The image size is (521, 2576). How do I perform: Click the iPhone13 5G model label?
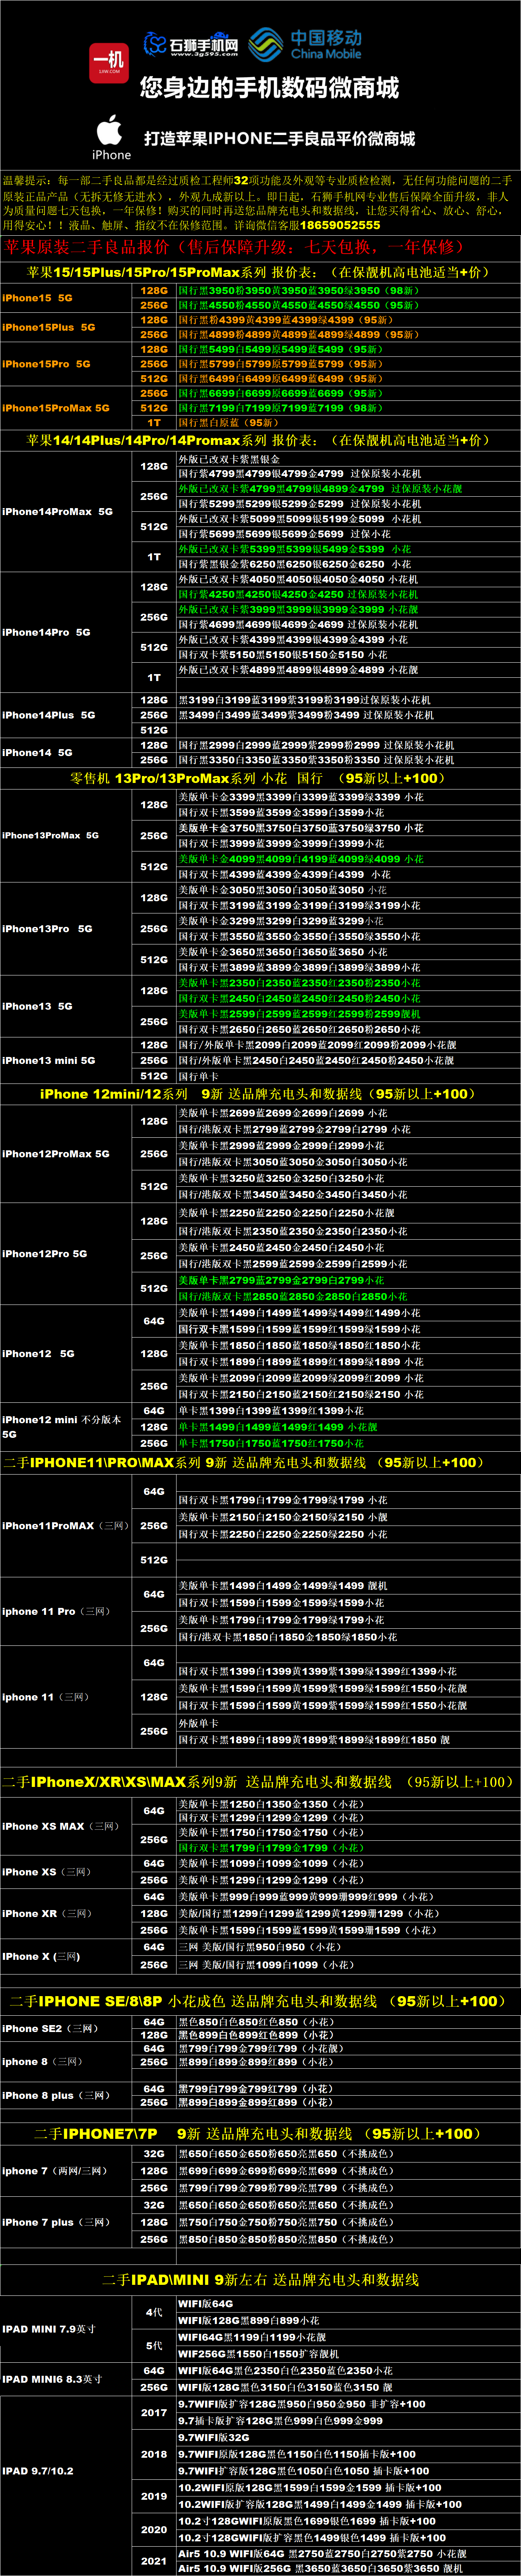coord(37,1006)
